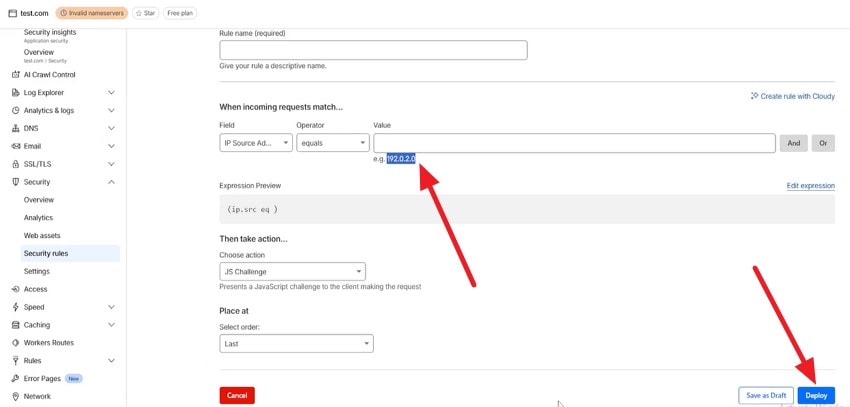The width and height of the screenshot is (850, 407).
Task: Open the Field dropdown IP Source Address
Action: (x=256, y=143)
